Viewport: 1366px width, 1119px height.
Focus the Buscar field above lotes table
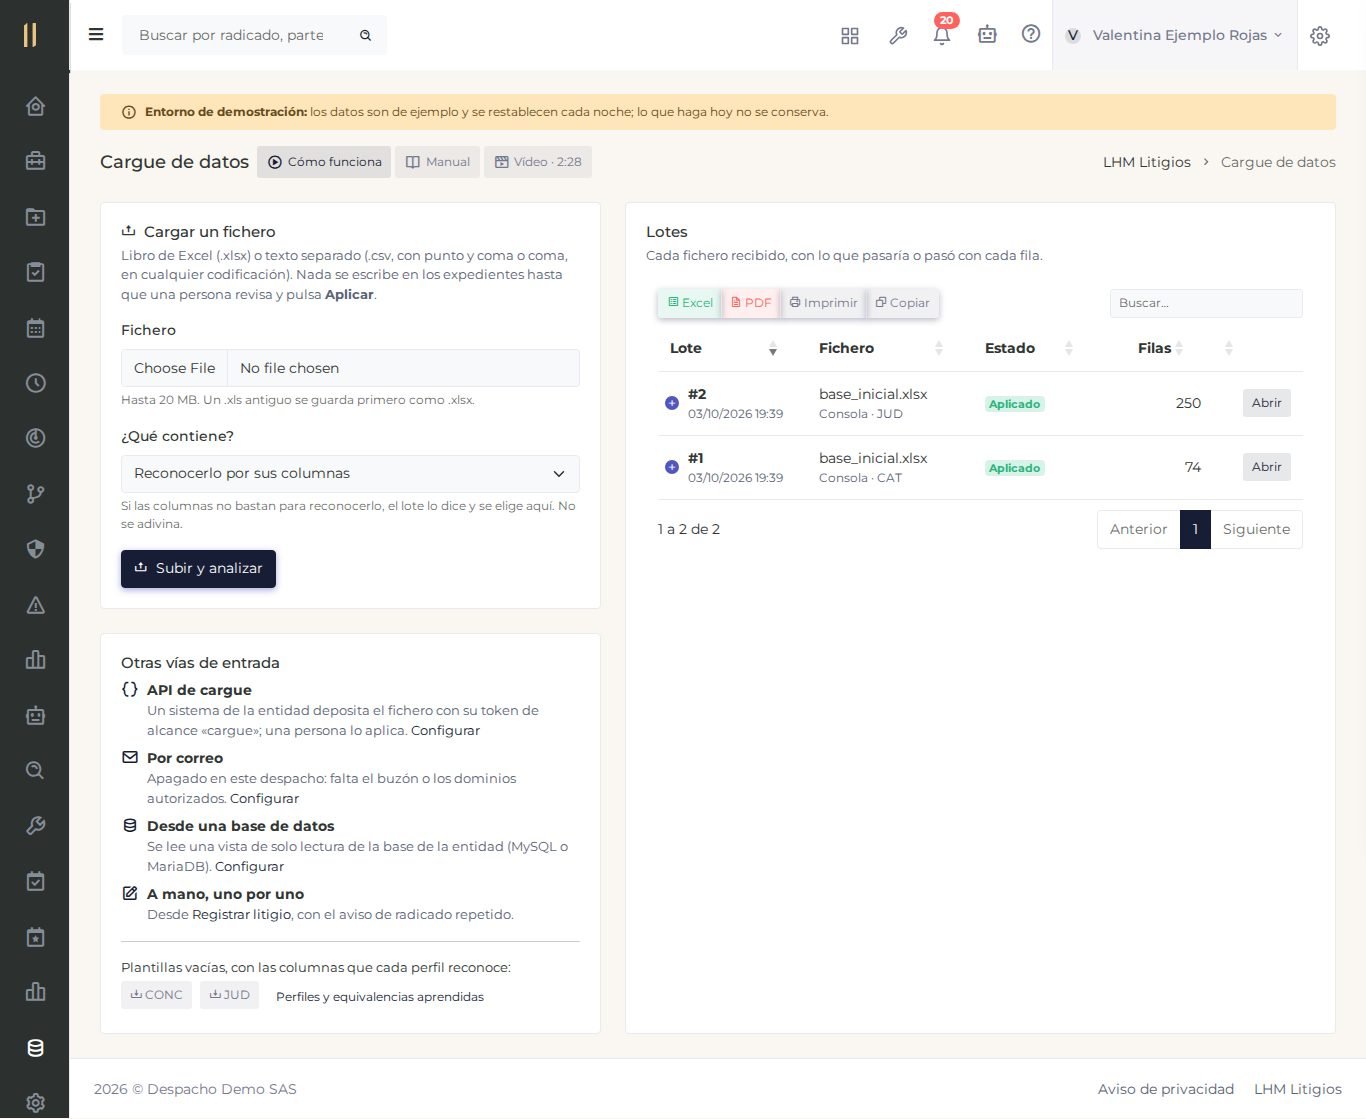1206,303
